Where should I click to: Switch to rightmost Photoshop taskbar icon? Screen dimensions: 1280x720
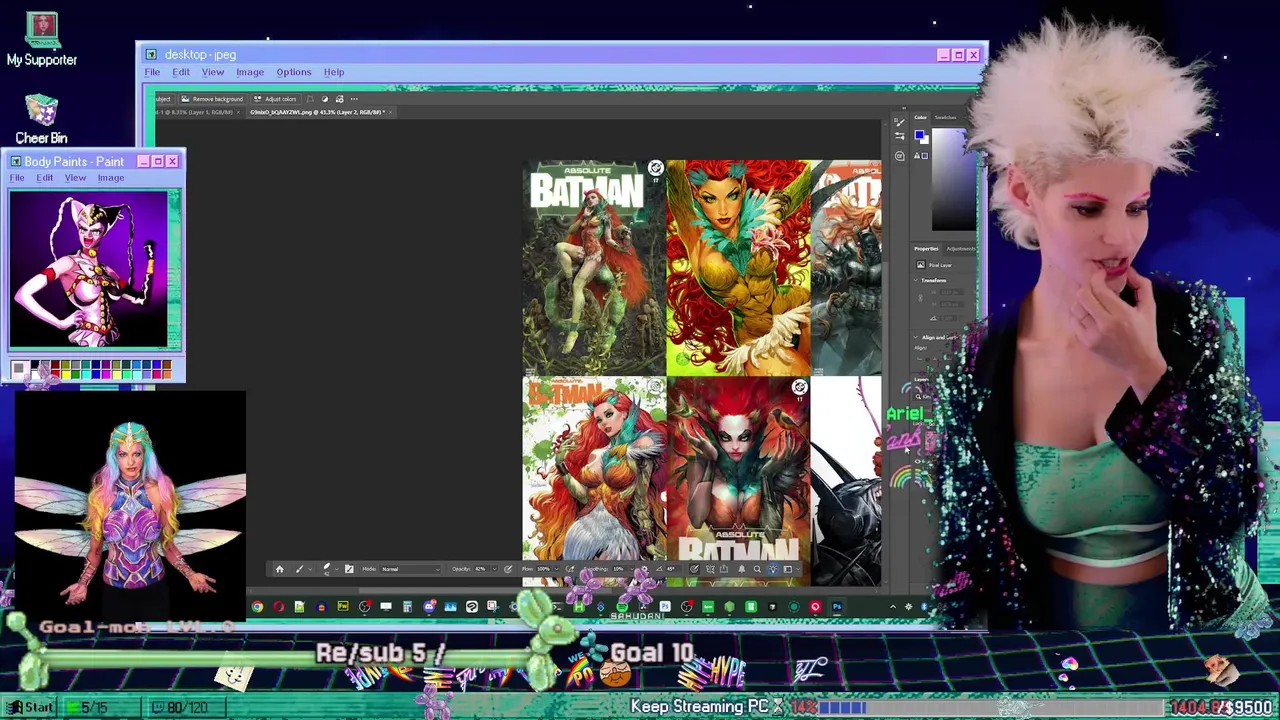click(x=837, y=606)
